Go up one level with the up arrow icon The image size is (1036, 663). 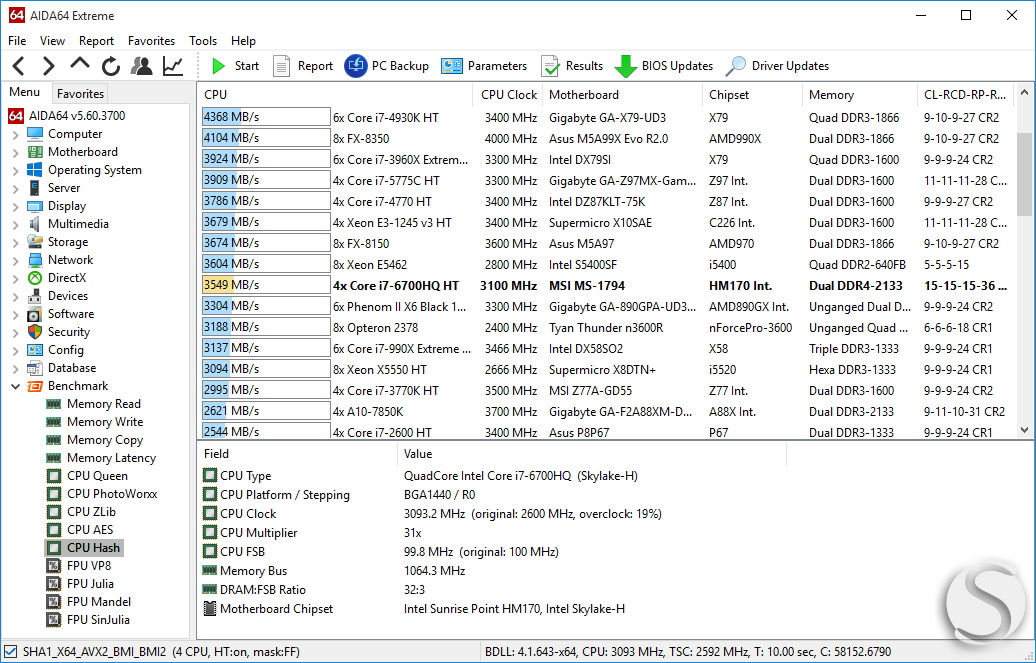pos(80,65)
